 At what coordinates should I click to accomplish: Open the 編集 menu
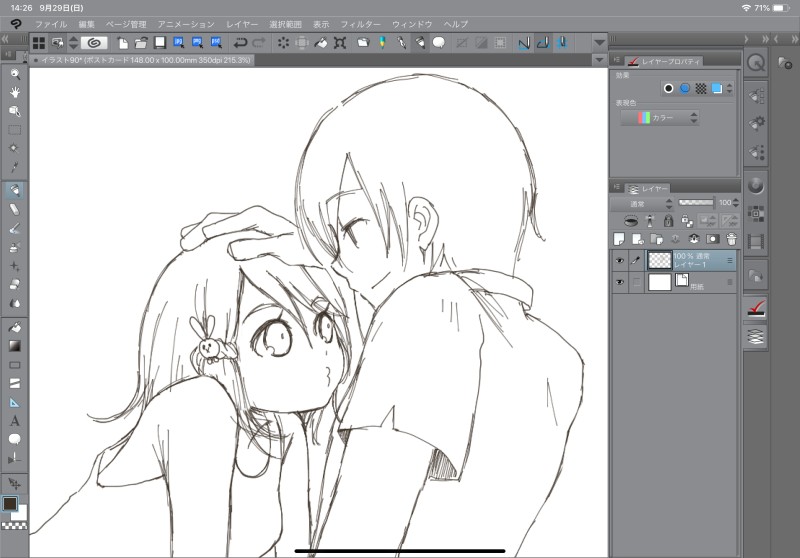(86, 24)
